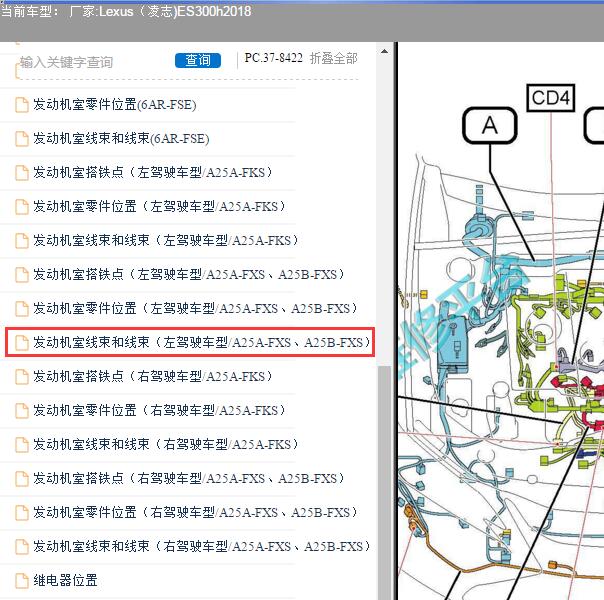The height and width of the screenshot is (600, 604).
Task: Click document icon beside 发动机室搭铁点（右驾驶车型/A25A-FXS、A25B-FXS）
Action: pyautogui.click(x=22, y=478)
